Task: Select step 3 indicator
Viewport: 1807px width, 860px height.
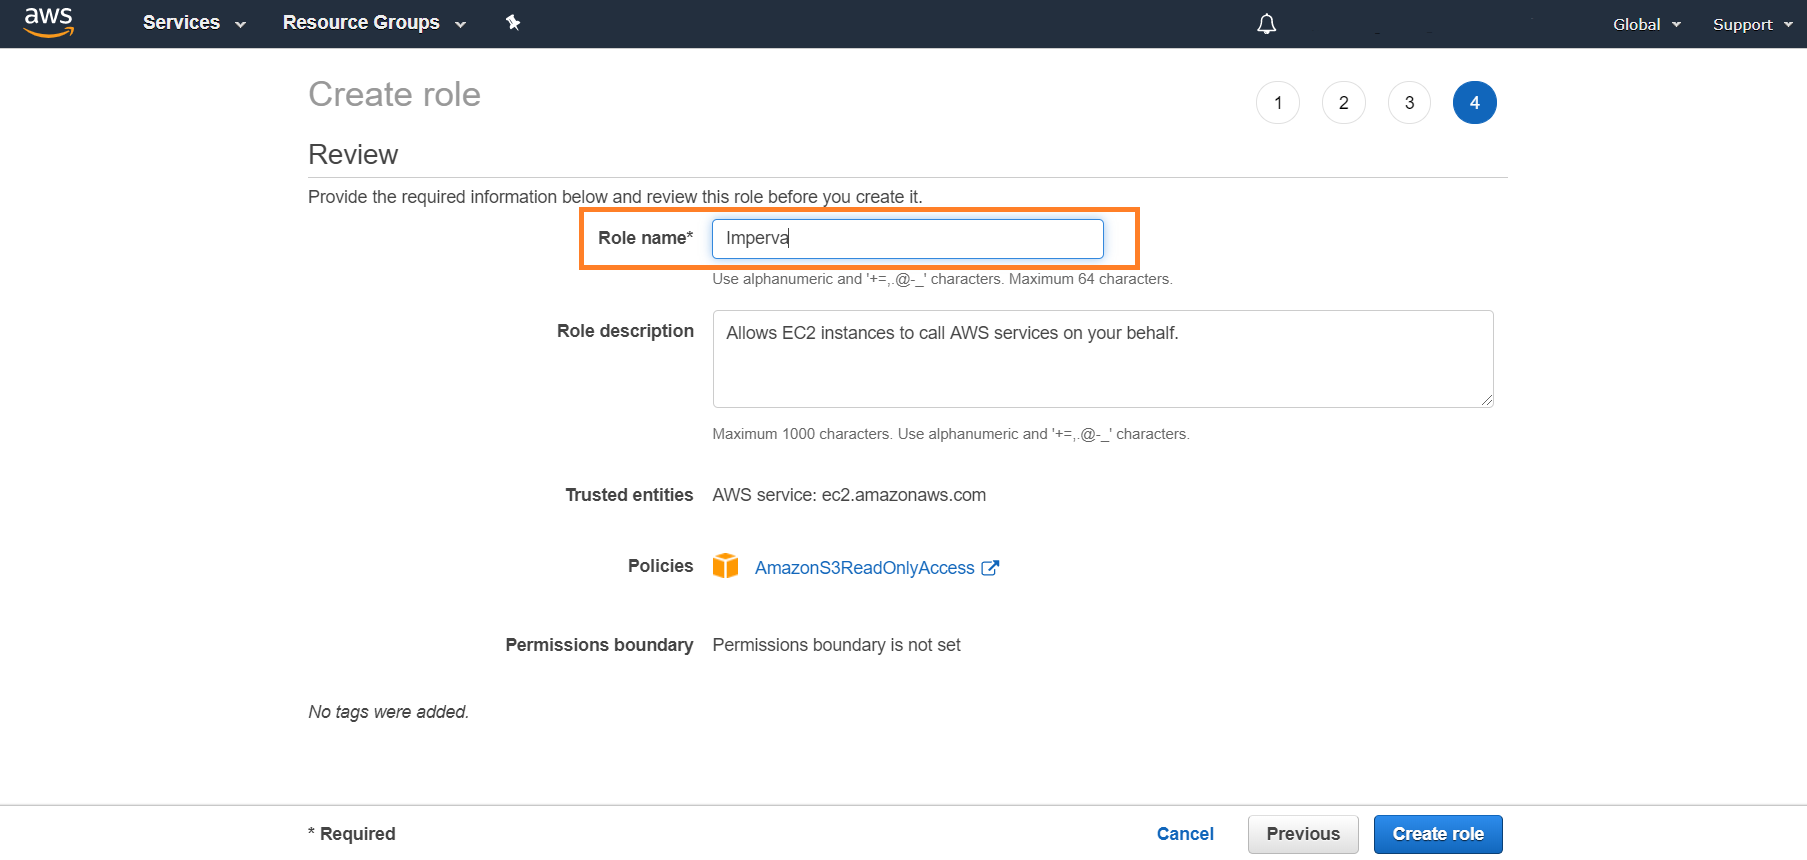Action: click(1409, 103)
